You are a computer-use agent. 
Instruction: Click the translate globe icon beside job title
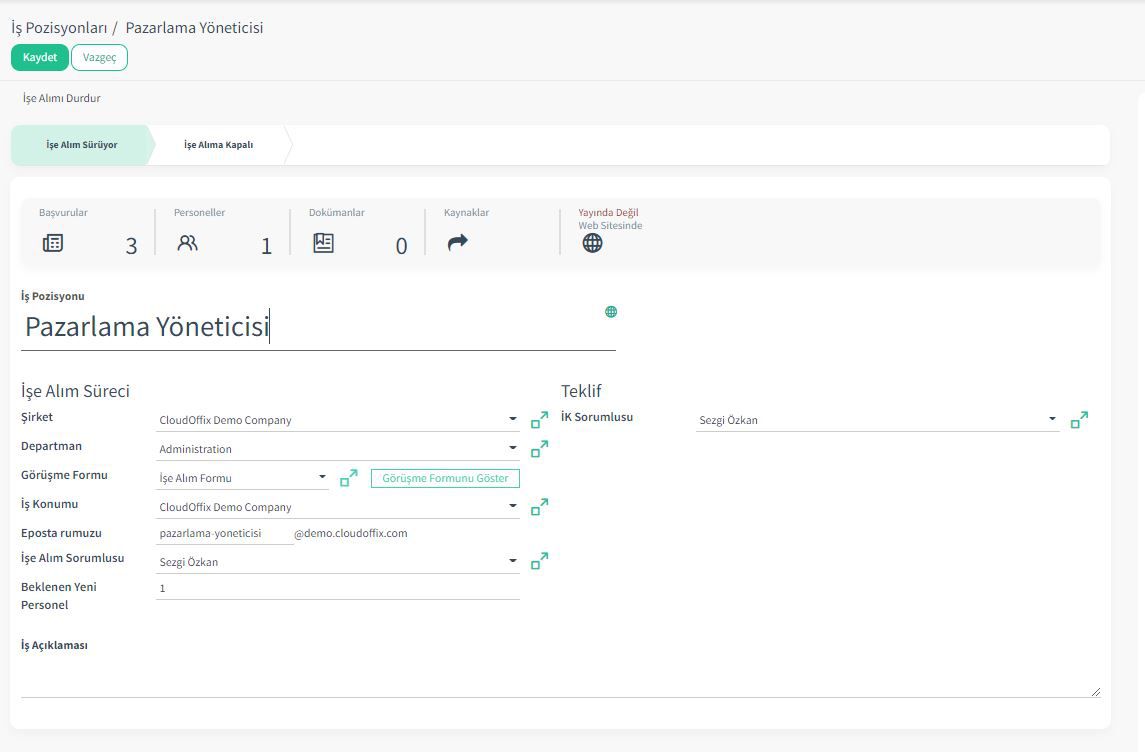click(x=611, y=312)
